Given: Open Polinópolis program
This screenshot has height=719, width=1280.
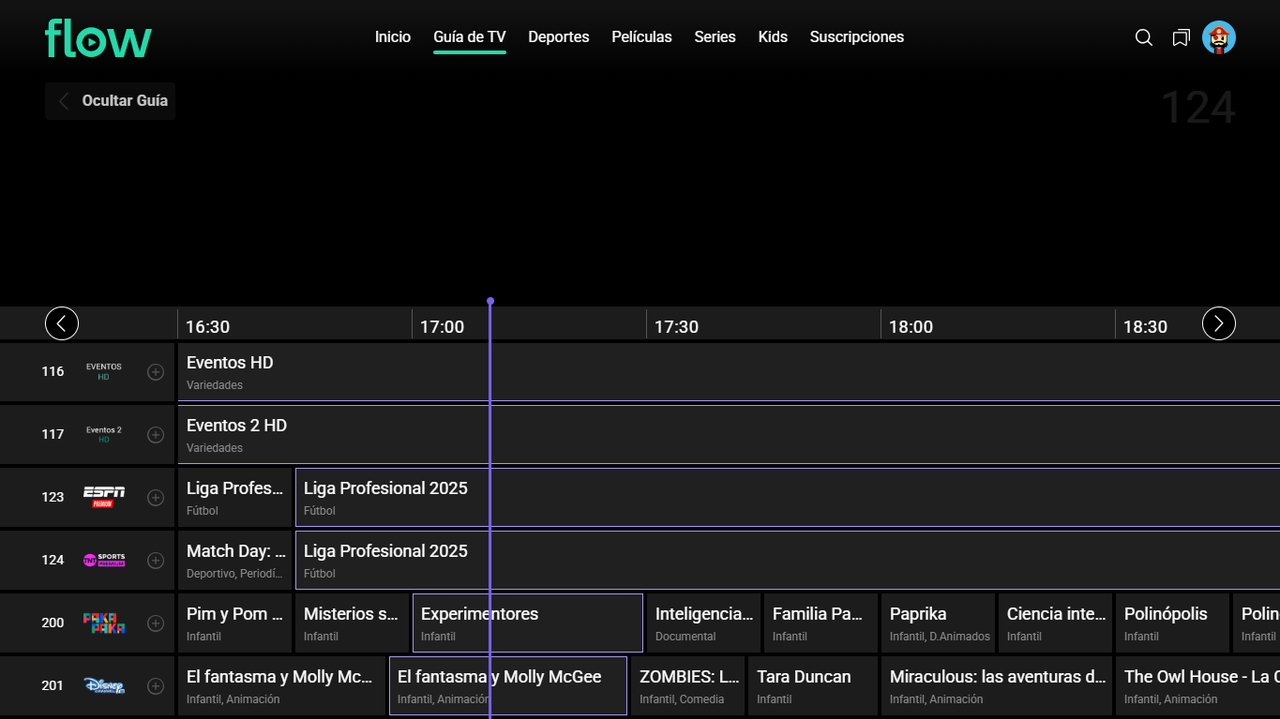Looking at the screenshot, I should pos(1172,623).
